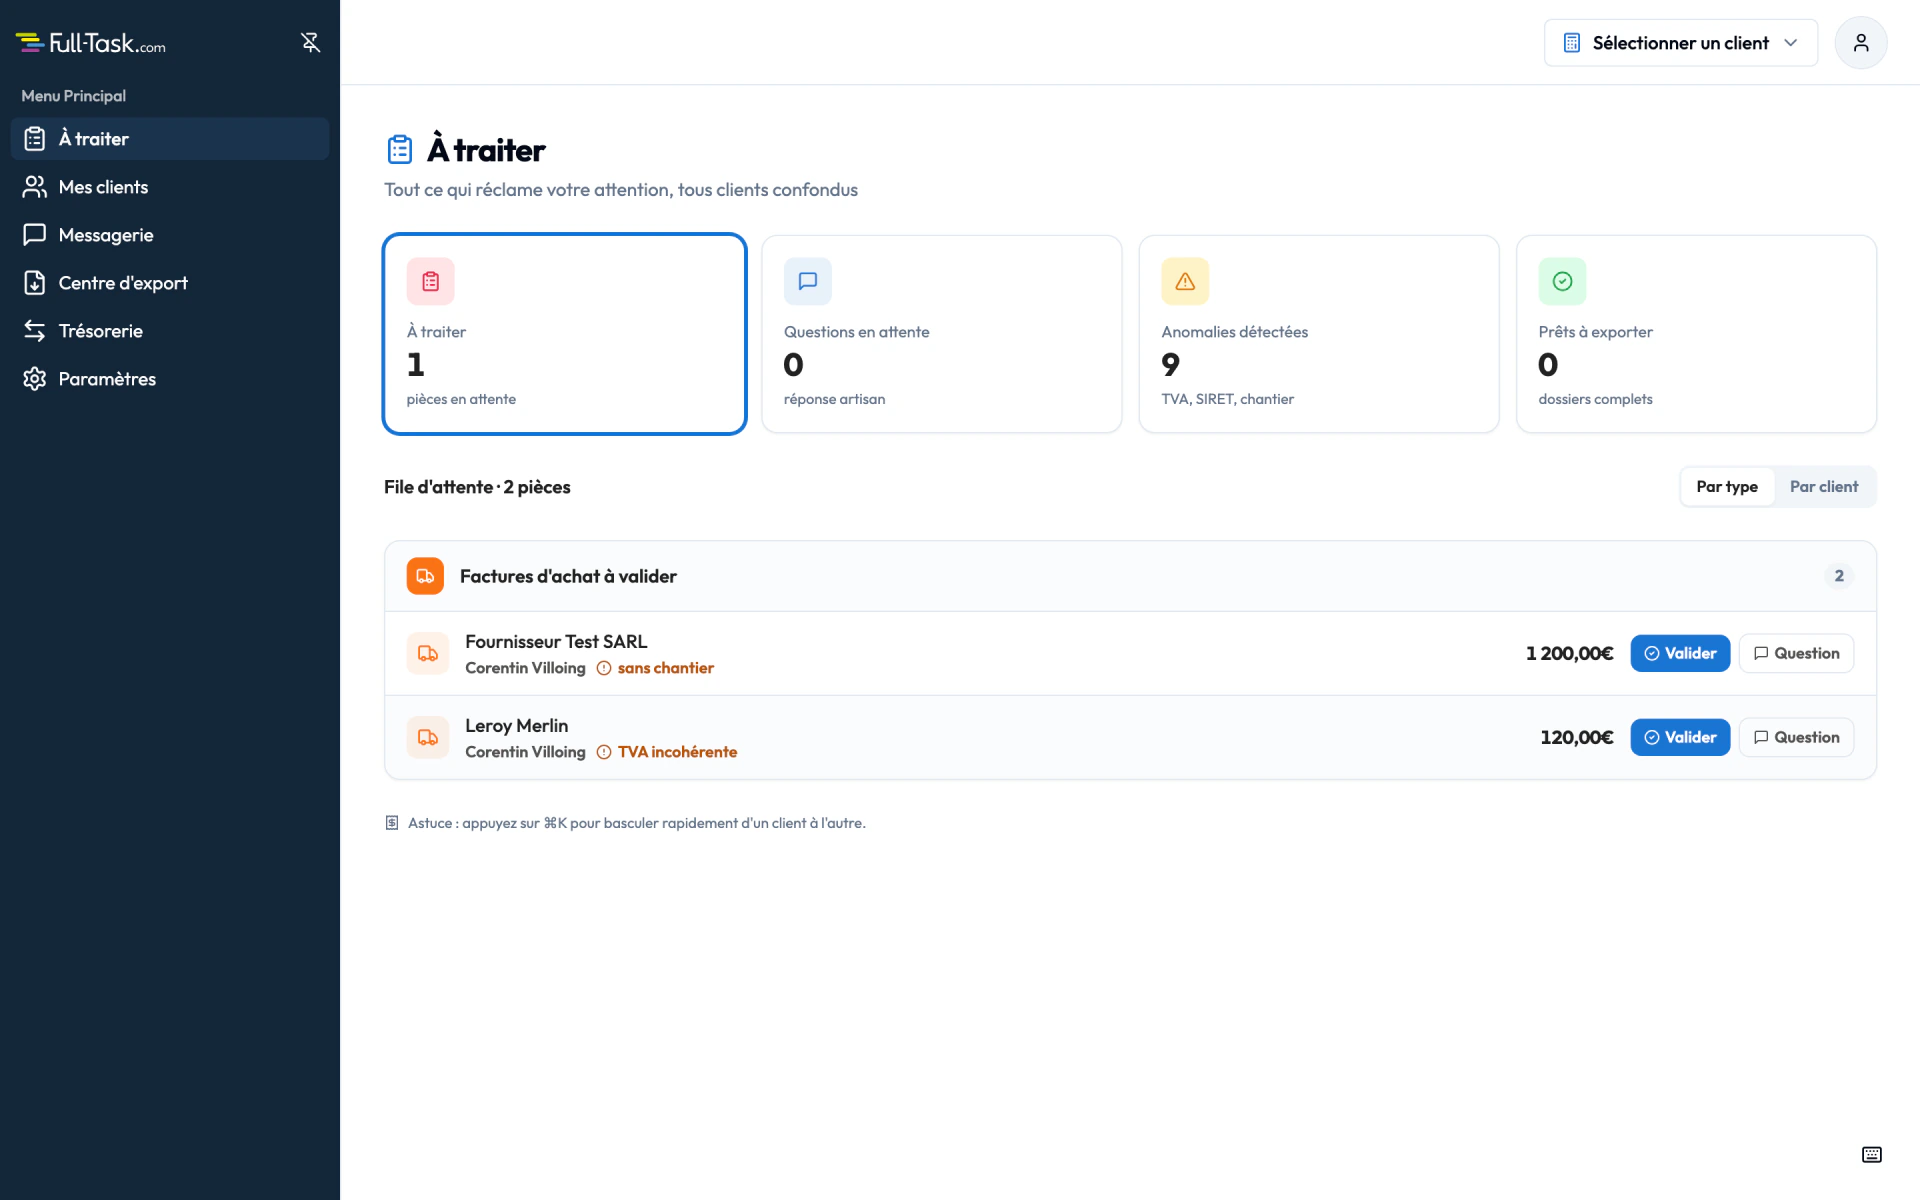The image size is (1920, 1200).
Task: Click the small icon before the Astuce tip
Action: coord(392,823)
